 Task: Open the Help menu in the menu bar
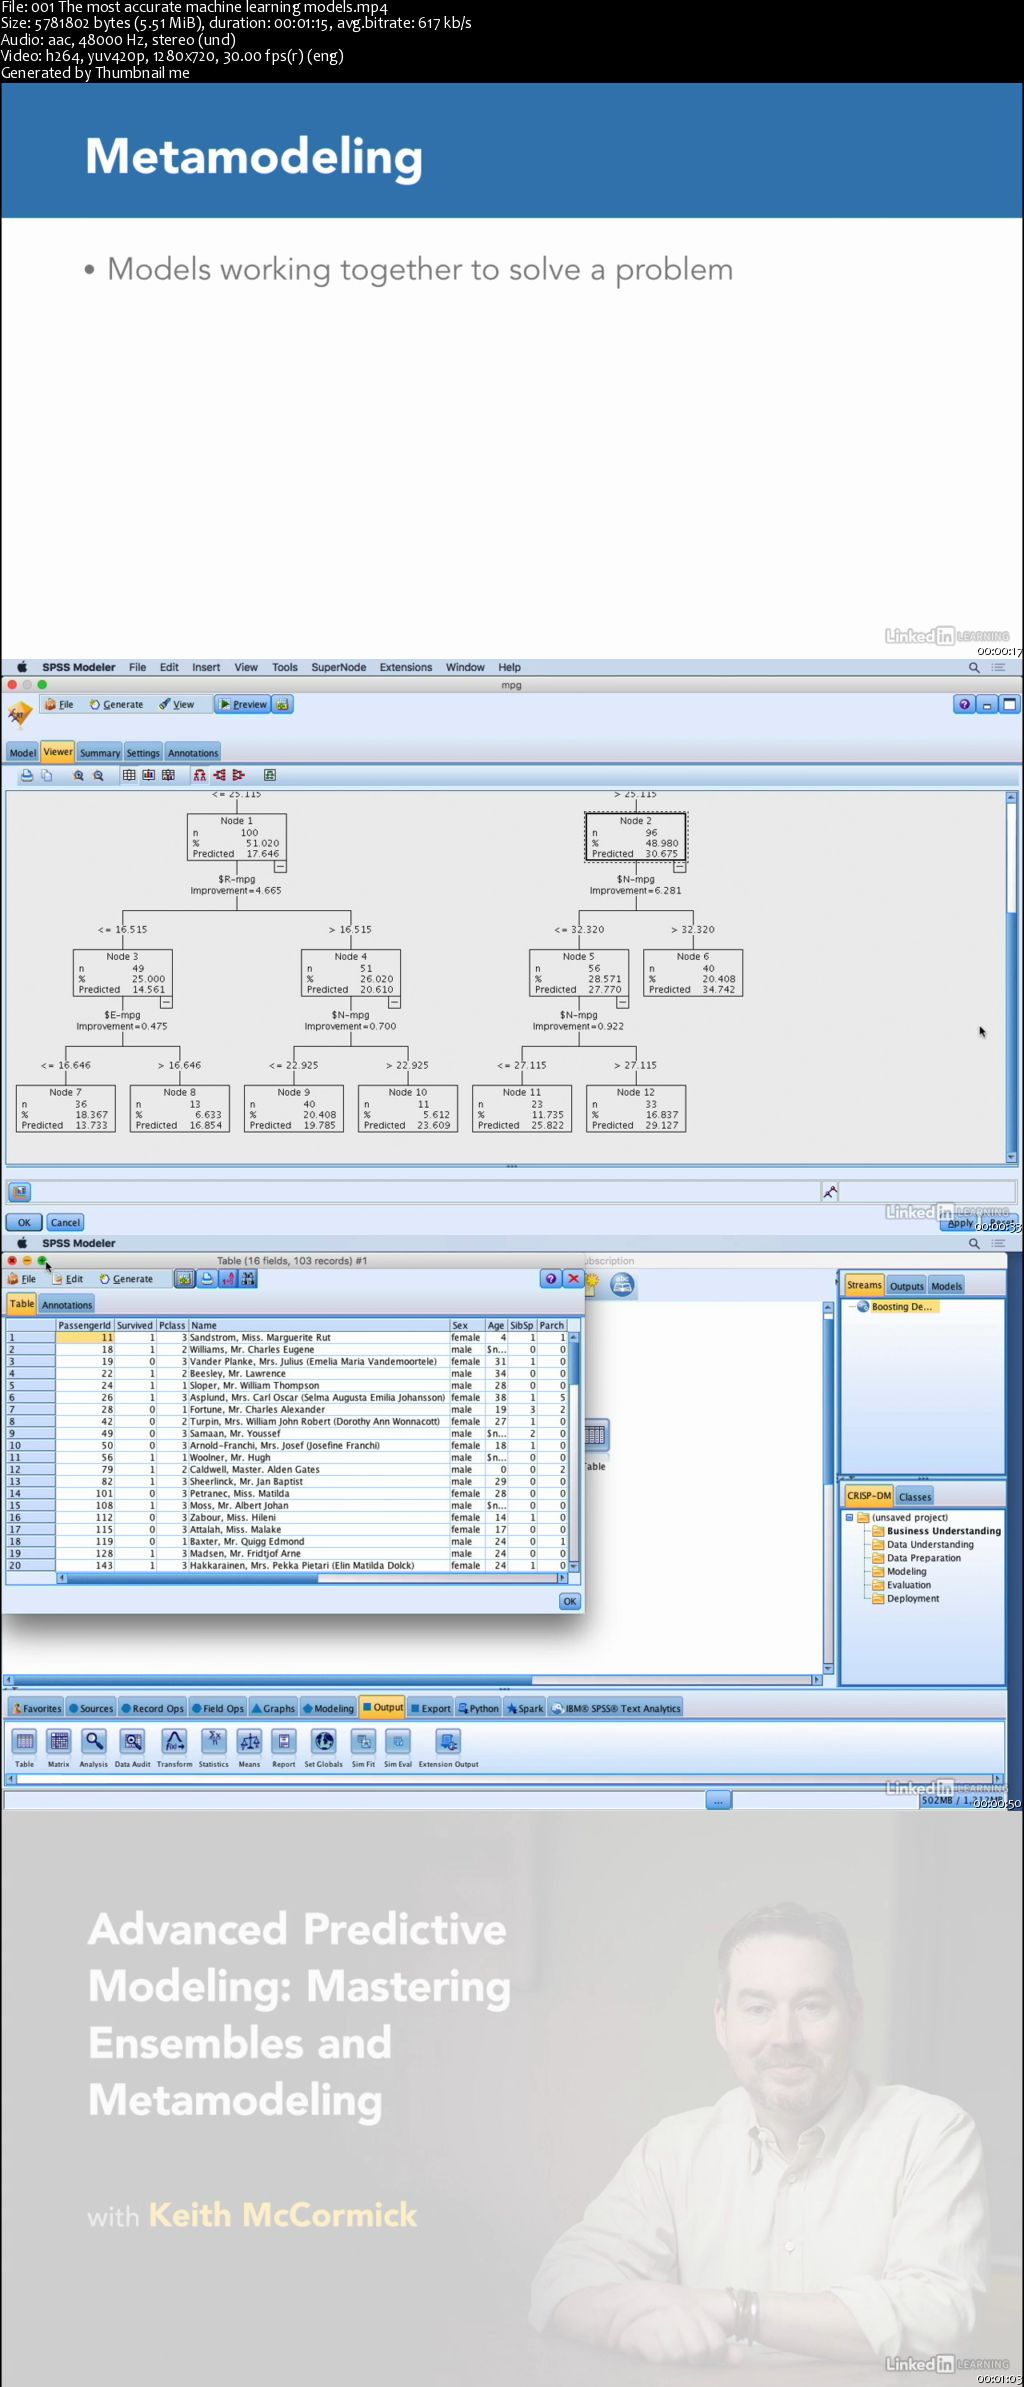pos(509,667)
